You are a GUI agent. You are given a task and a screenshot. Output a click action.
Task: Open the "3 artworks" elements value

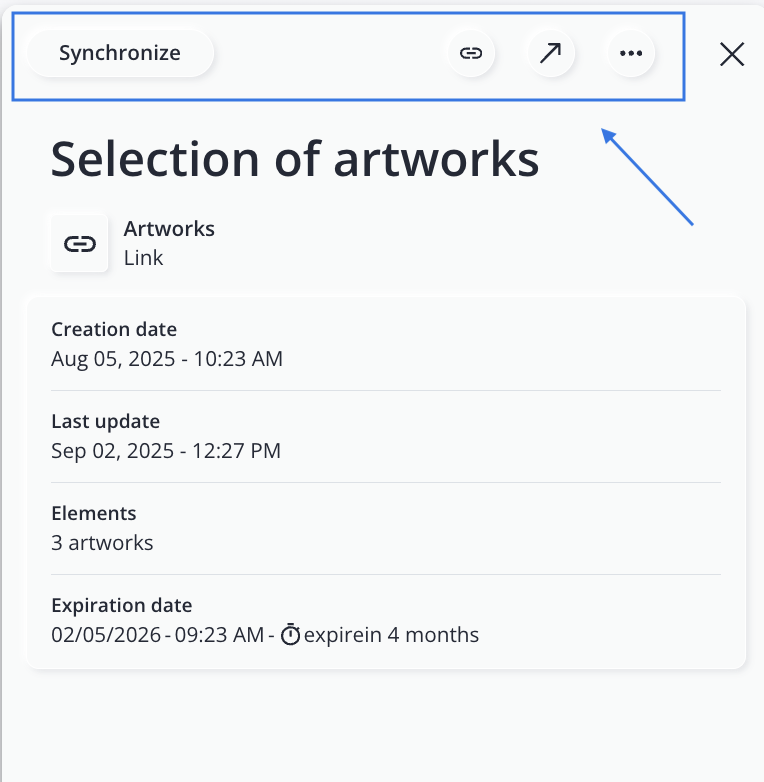click(102, 543)
